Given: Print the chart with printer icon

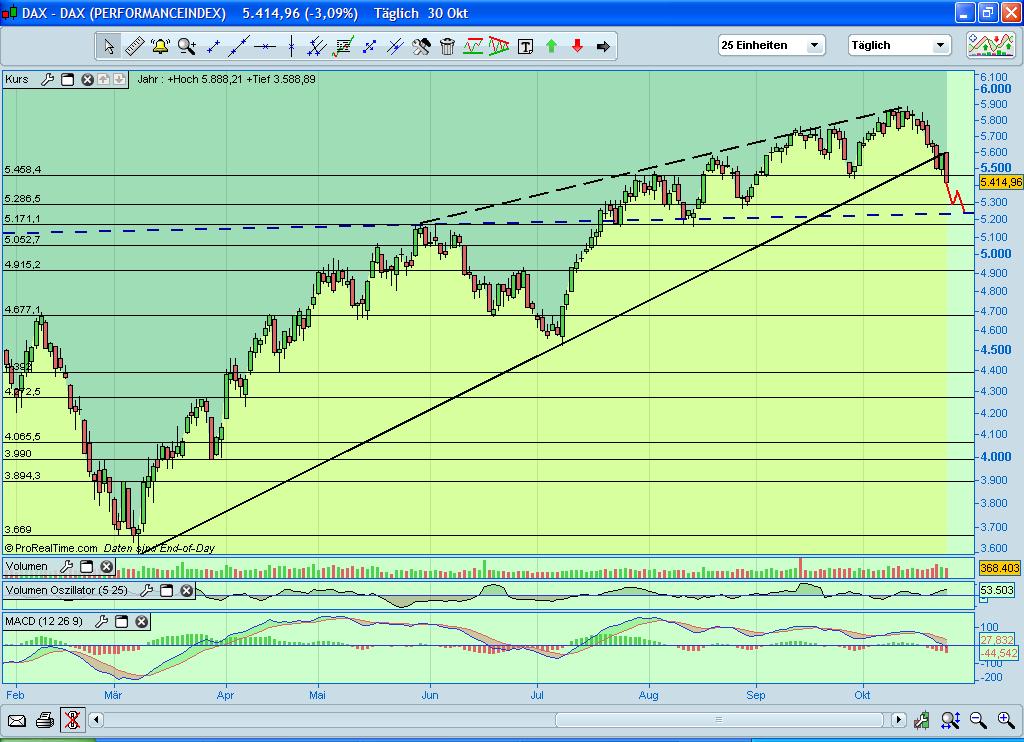Looking at the screenshot, I should click(x=44, y=720).
